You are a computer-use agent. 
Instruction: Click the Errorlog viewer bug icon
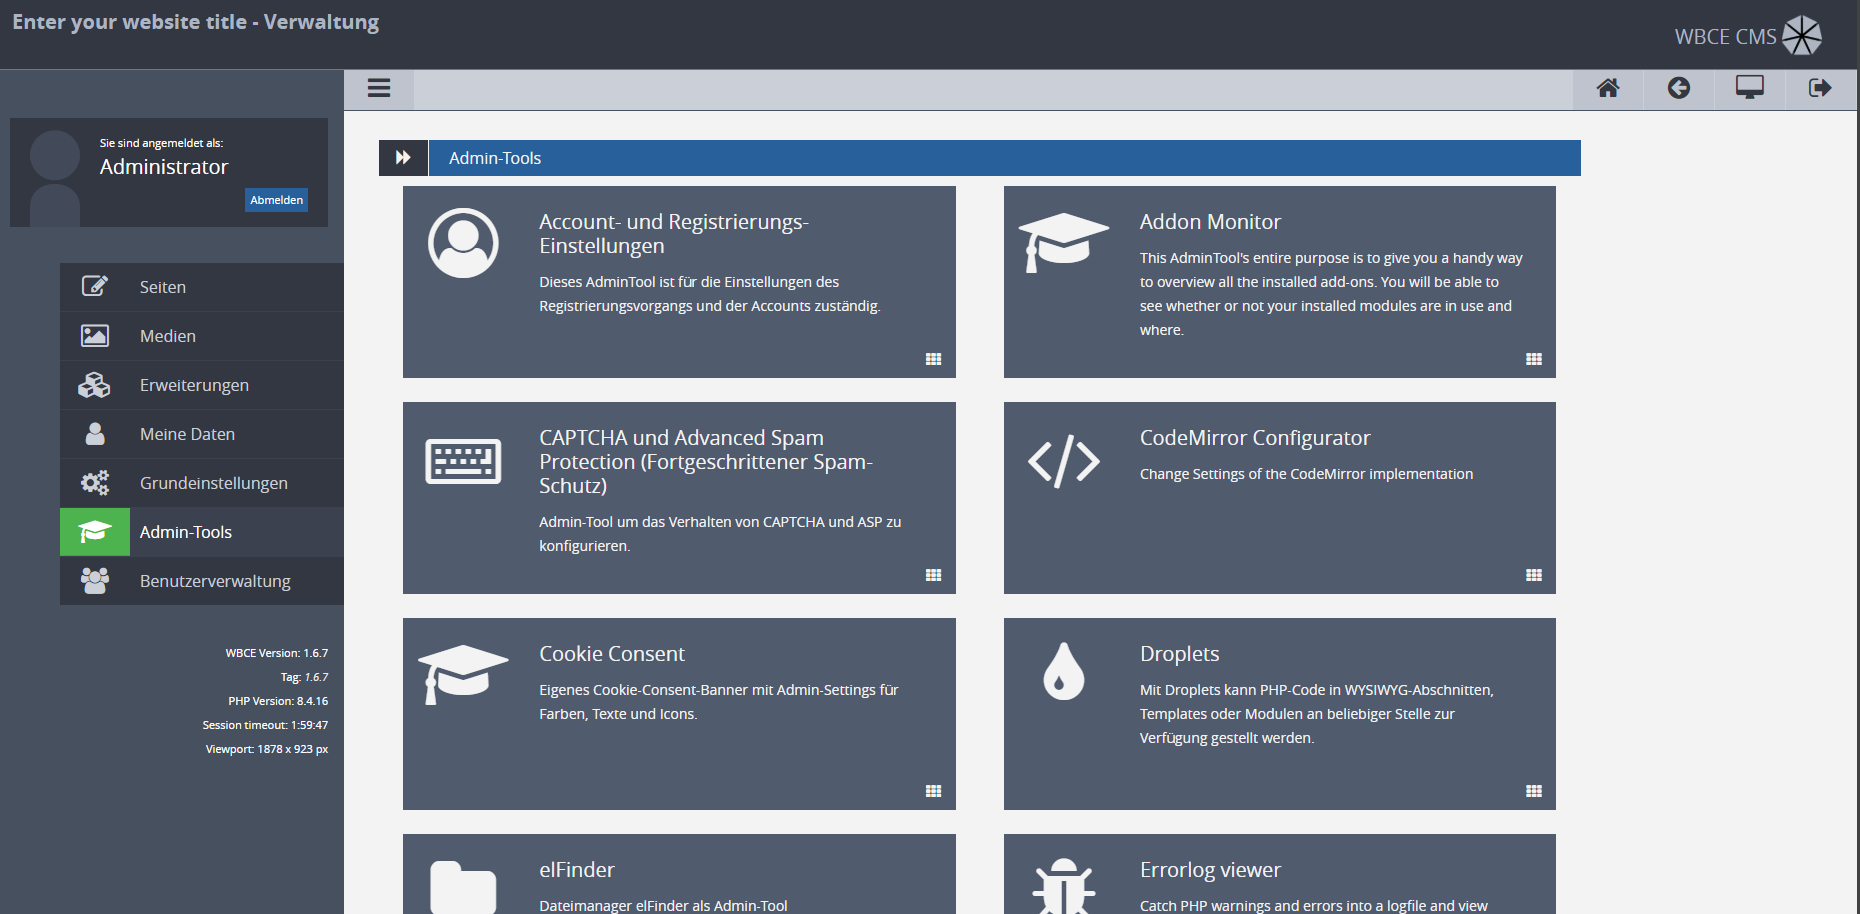(x=1064, y=886)
